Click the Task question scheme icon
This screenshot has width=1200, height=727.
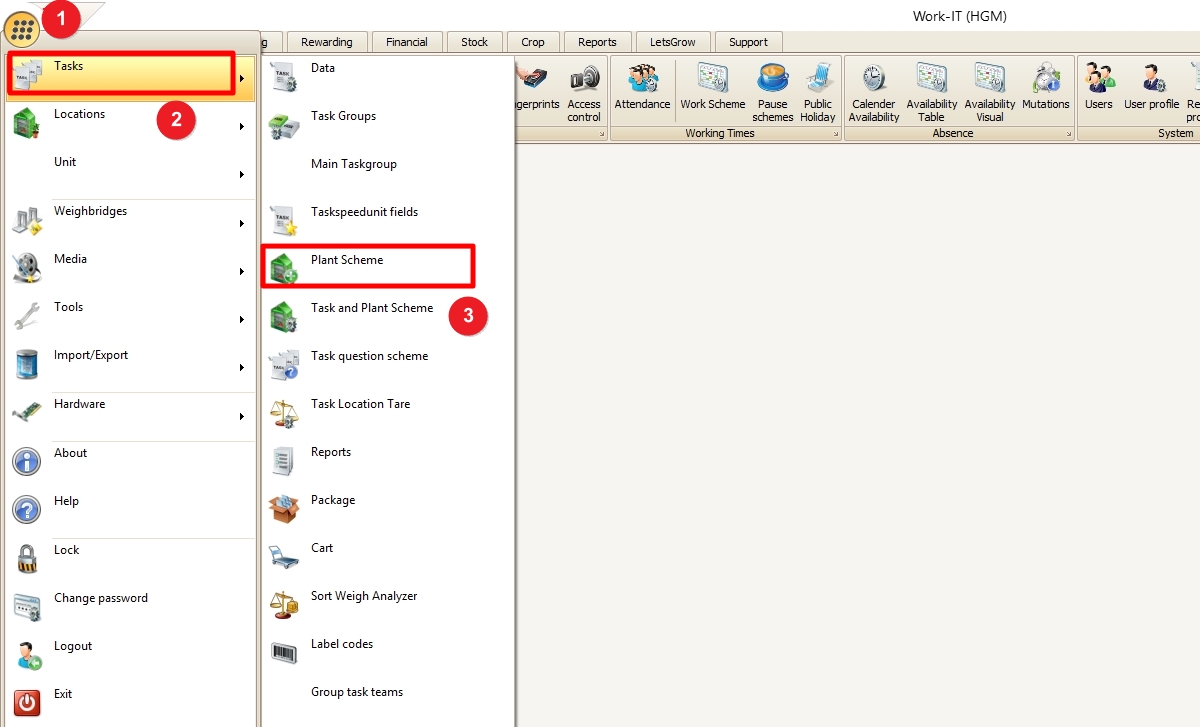coord(284,365)
